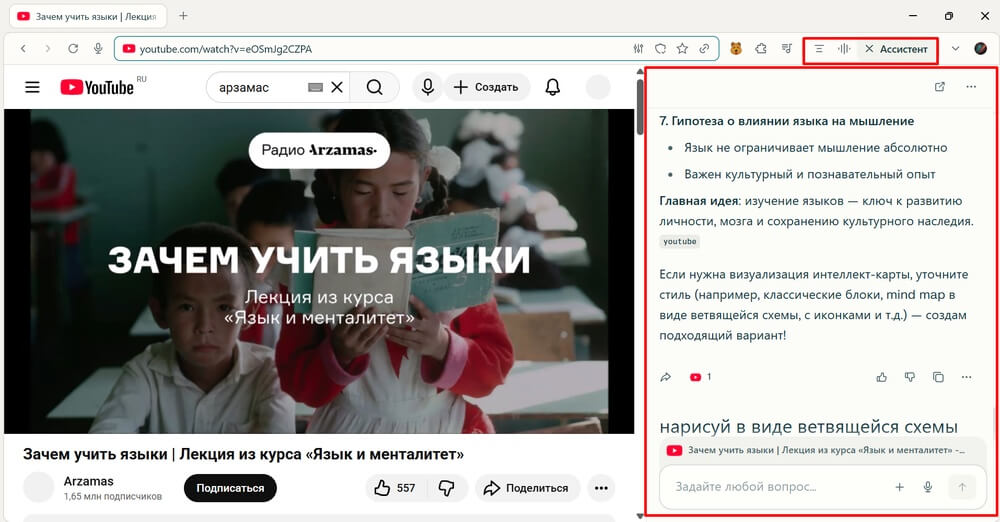Open the Arzamas channel avatar
The image size is (1000, 522).
[38, 488]
